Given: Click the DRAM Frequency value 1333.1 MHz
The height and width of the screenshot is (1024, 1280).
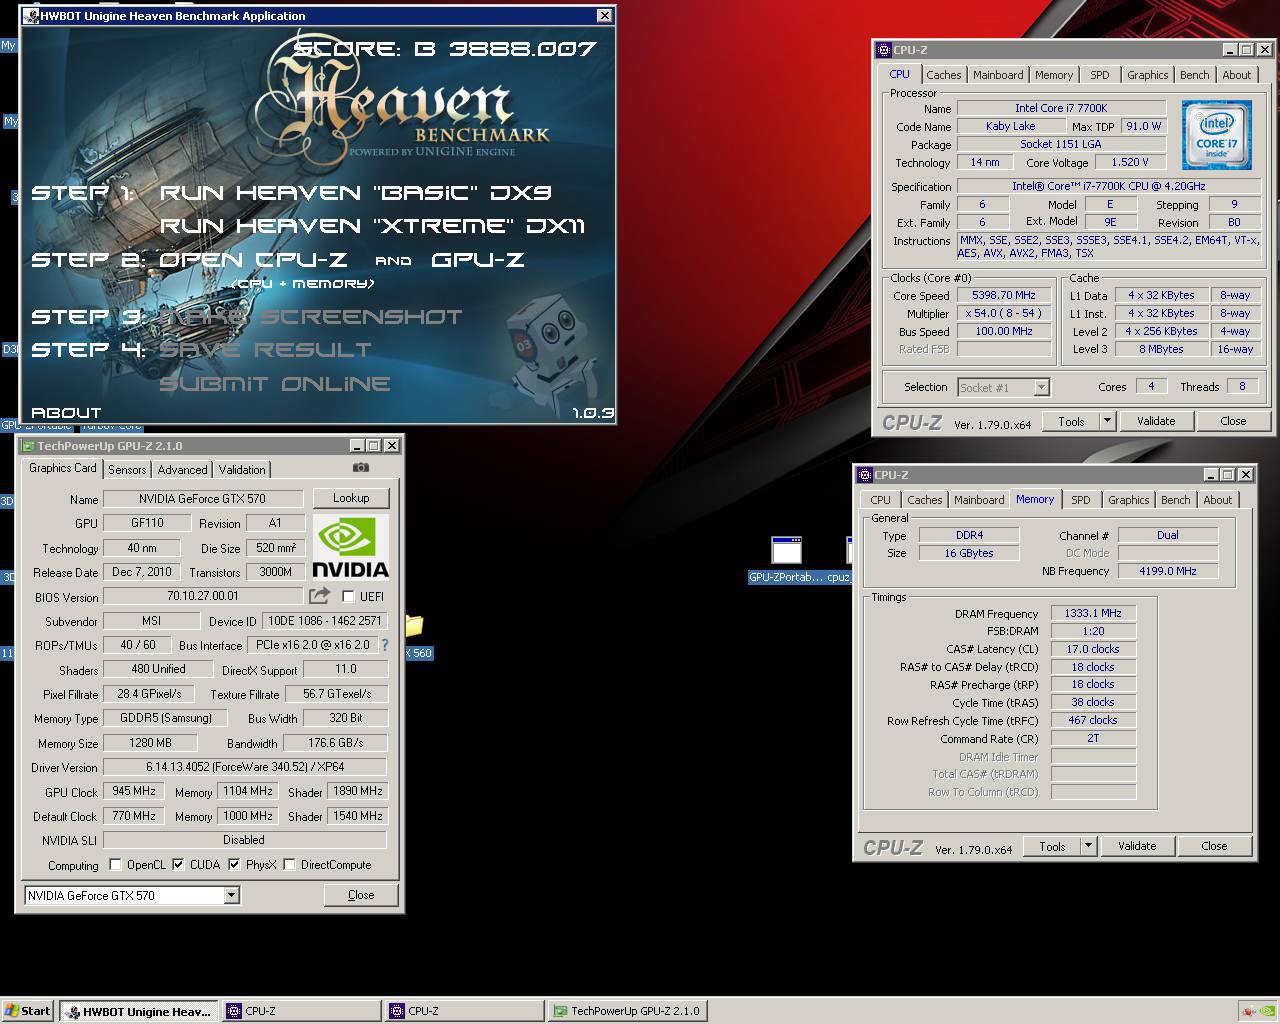Looking at the screenshot, I should 1093,613.
